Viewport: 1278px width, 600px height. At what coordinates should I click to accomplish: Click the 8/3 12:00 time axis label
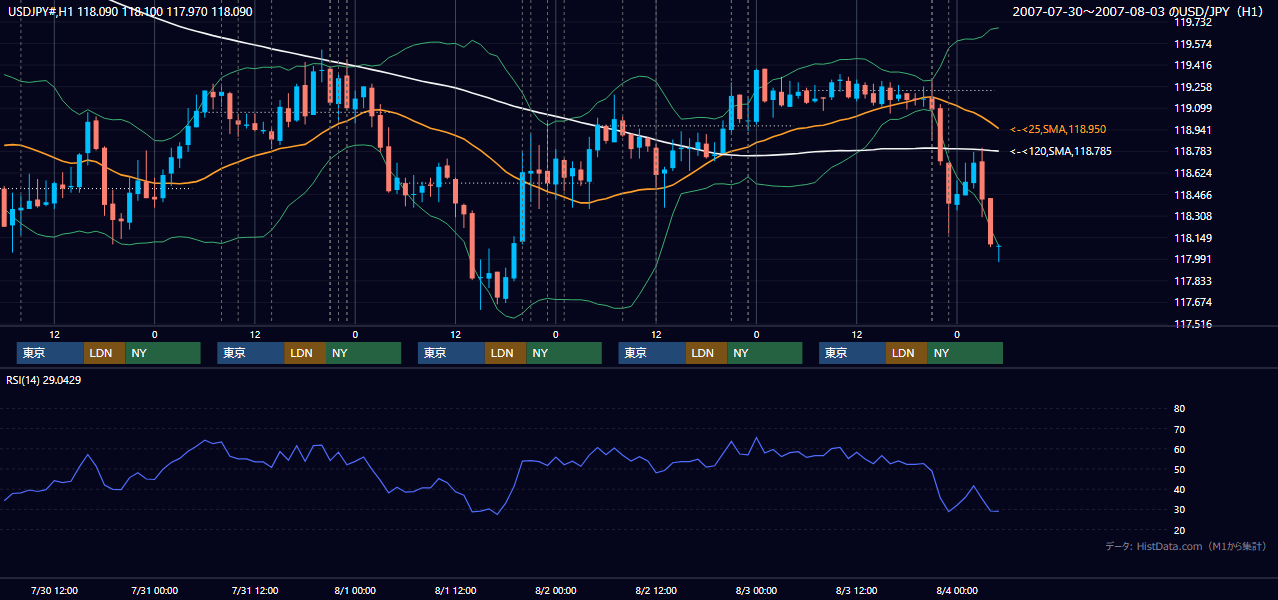857,590
